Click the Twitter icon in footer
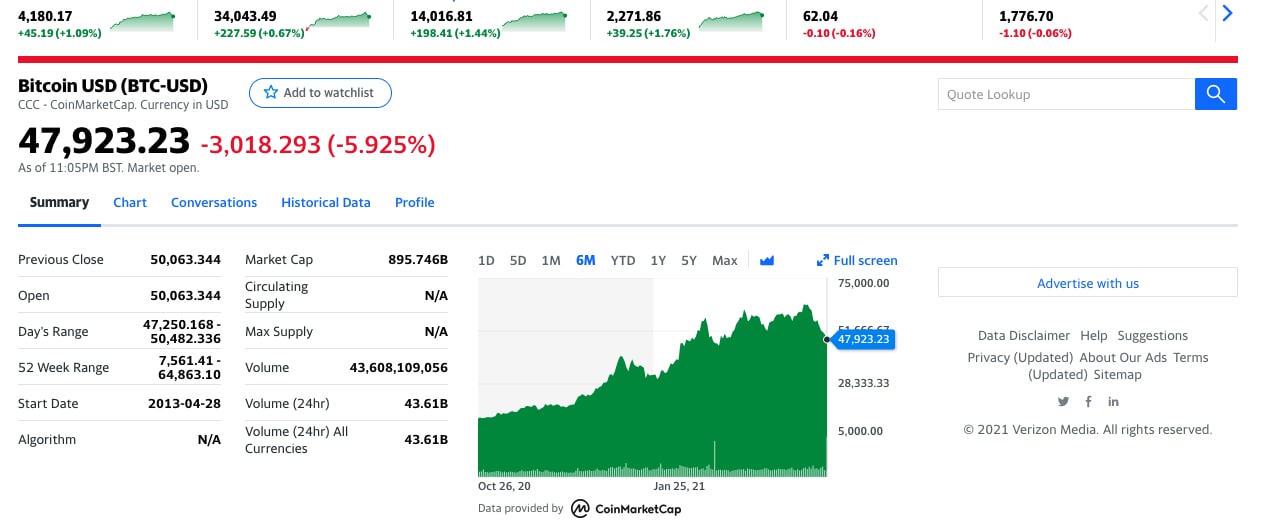The image size is (1272, 524). pyautogui.click(x=1063, y=401)
